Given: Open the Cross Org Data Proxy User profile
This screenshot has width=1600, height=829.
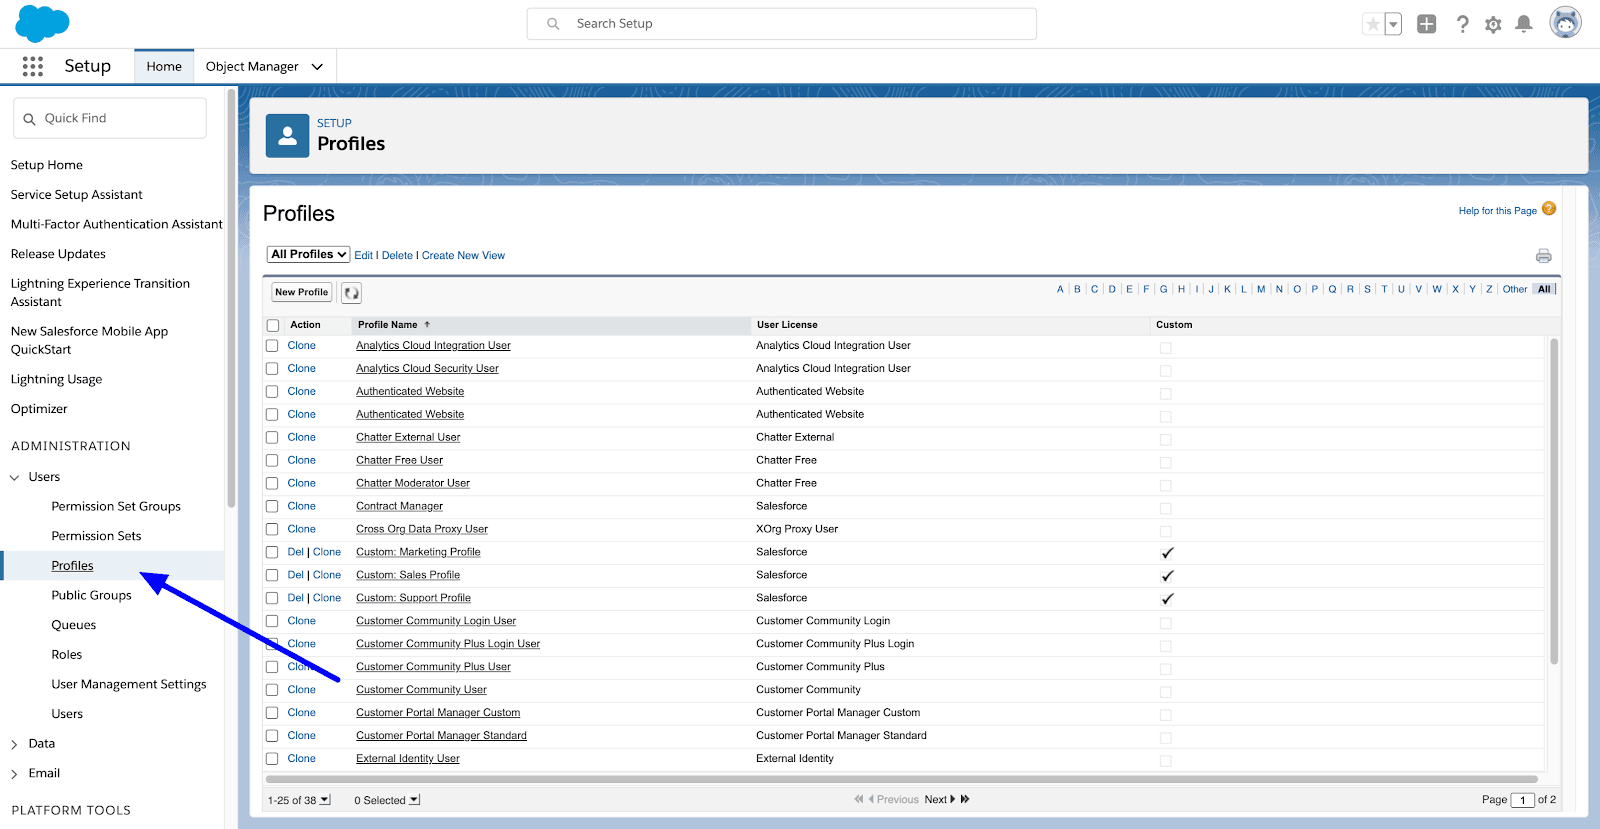Looking at the screenshot, I should click(x=422, y=529).
